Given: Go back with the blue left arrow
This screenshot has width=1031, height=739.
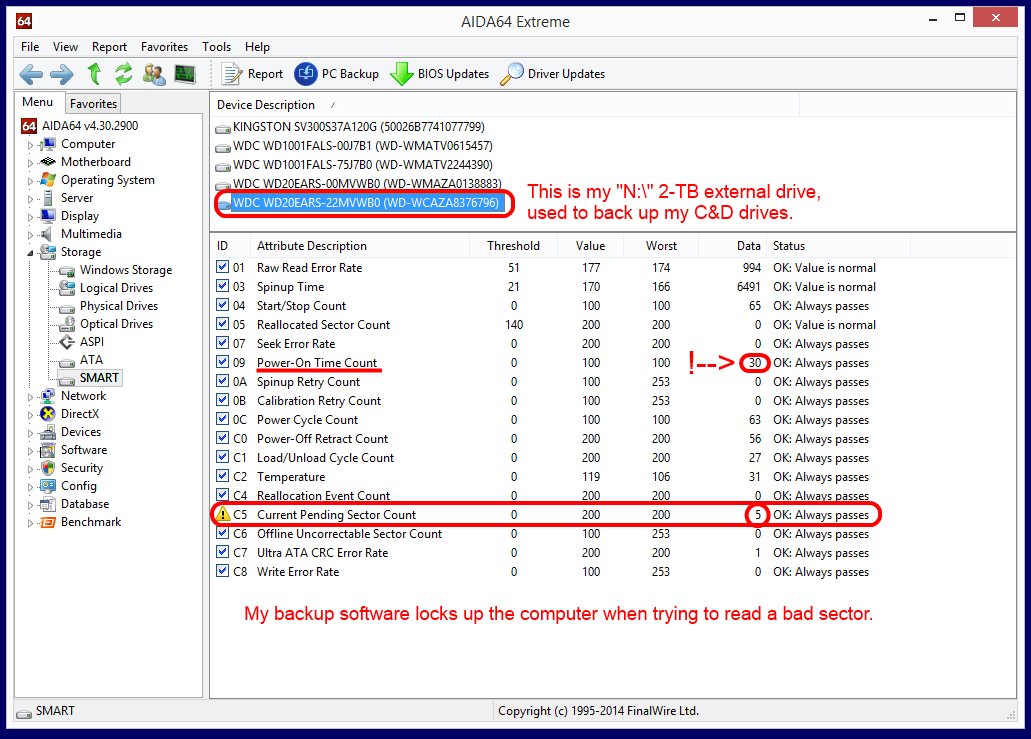Looking at the screenshot, I should tap(31, 74).
